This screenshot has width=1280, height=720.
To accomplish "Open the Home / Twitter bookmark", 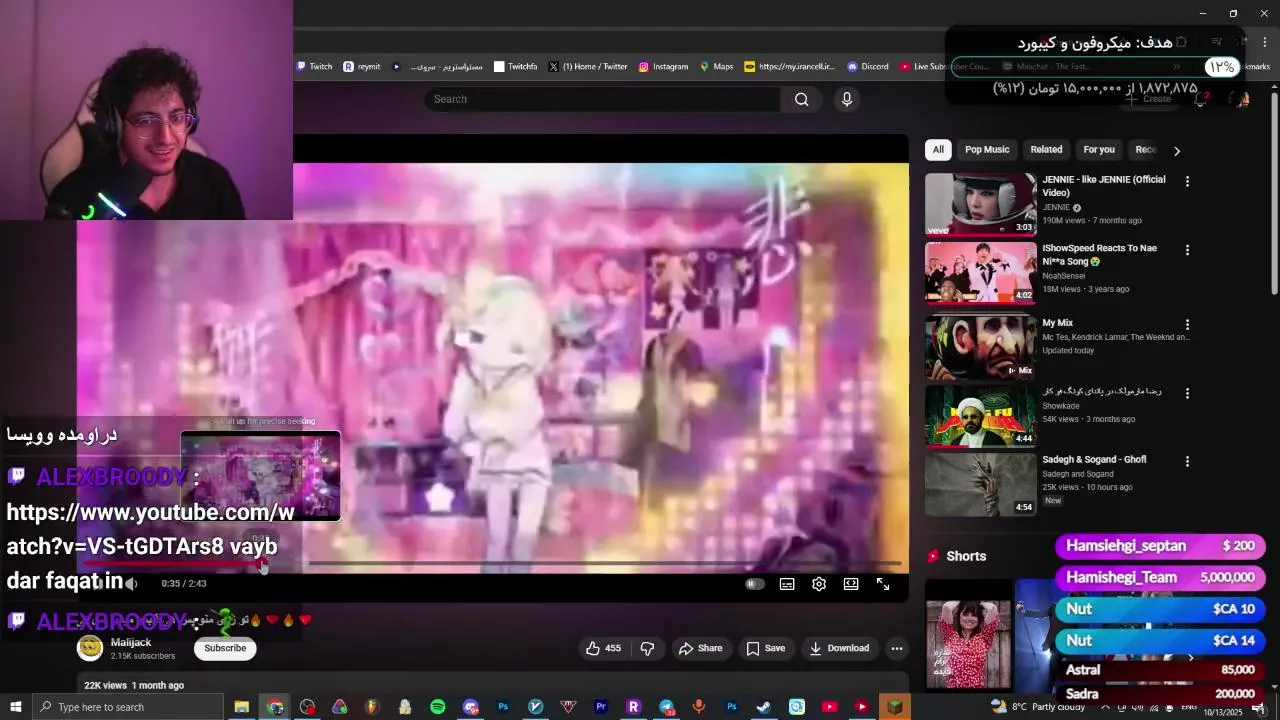I will pos(587,67).
